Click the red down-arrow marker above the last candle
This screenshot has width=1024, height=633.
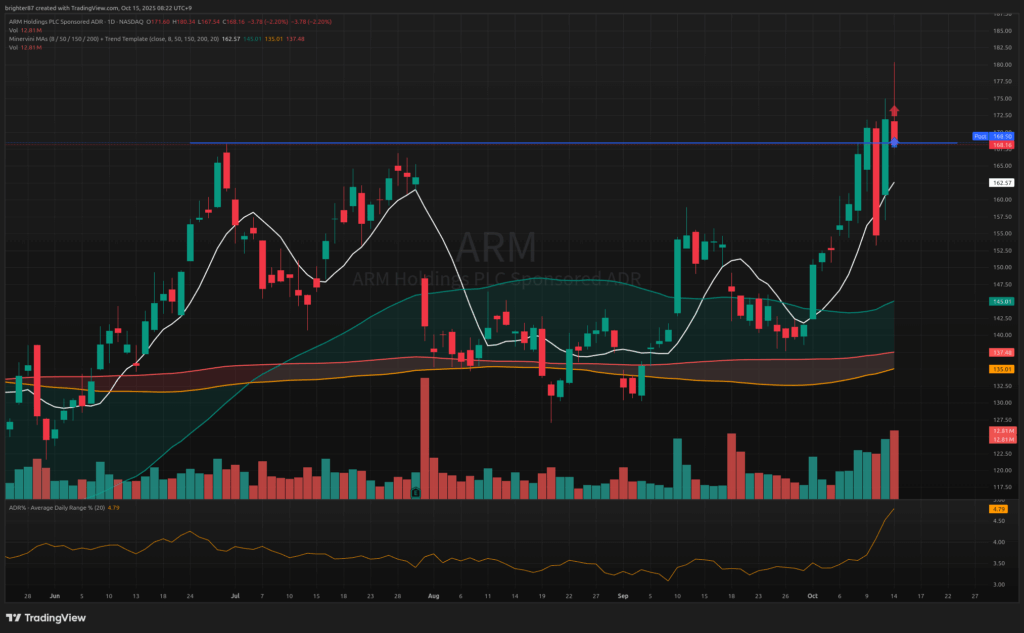point(895,110)
